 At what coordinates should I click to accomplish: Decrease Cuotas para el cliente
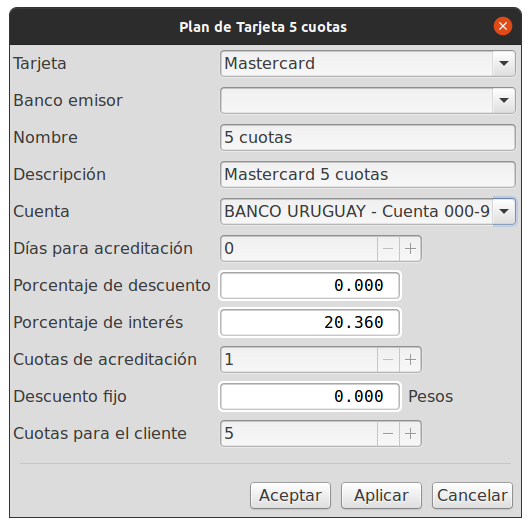tap(388, 434)
